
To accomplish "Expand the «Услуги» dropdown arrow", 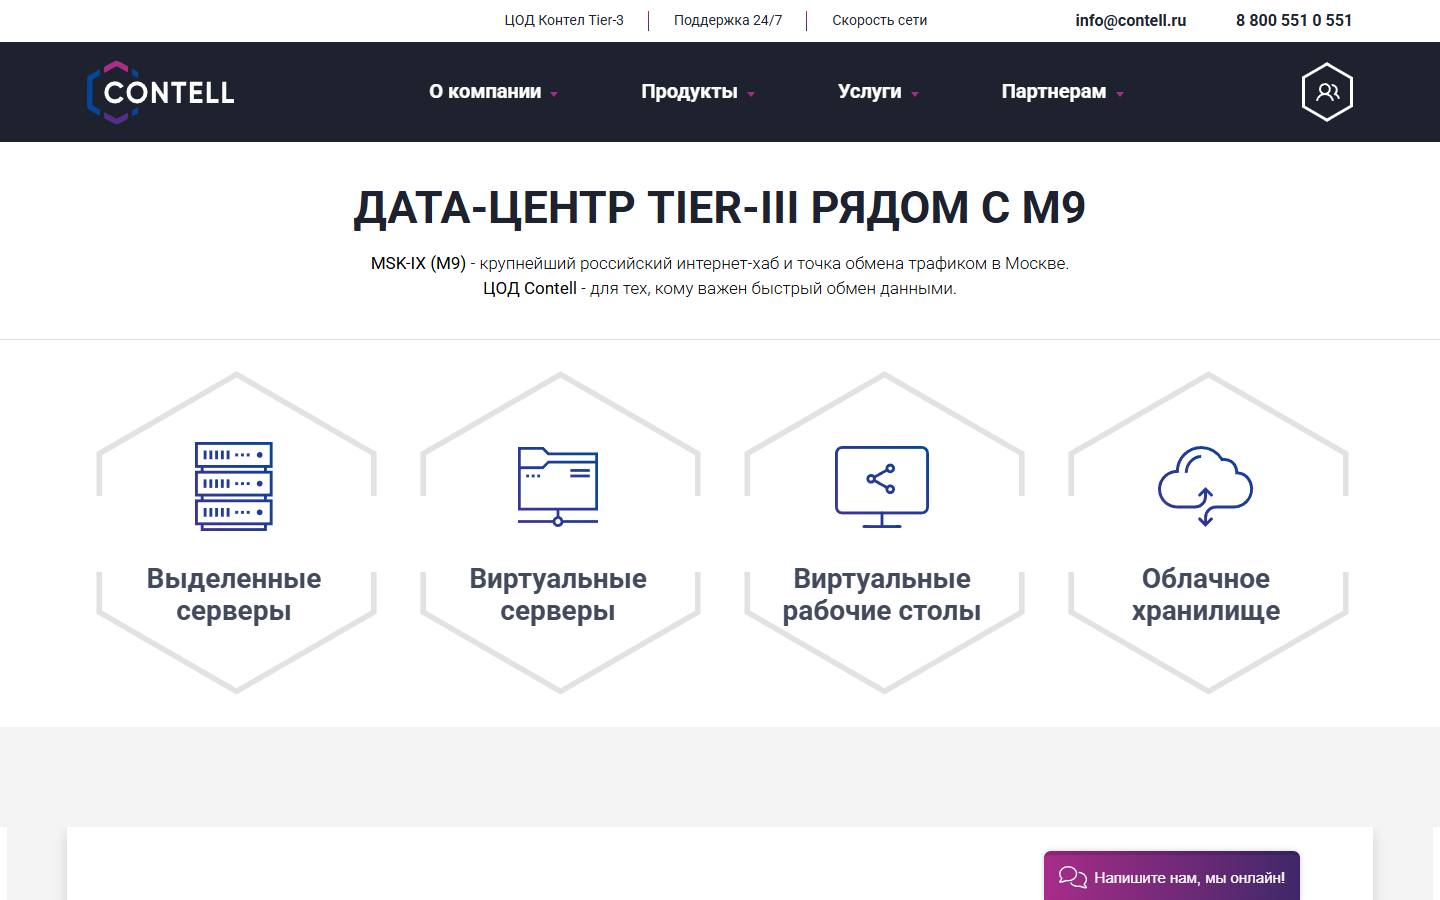I will [x=915, y=94].
